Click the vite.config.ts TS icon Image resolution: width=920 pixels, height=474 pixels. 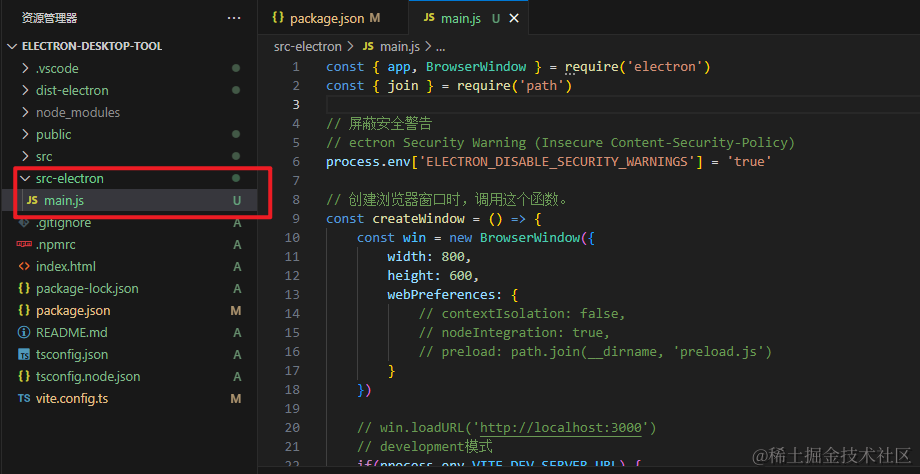point(24,399)
